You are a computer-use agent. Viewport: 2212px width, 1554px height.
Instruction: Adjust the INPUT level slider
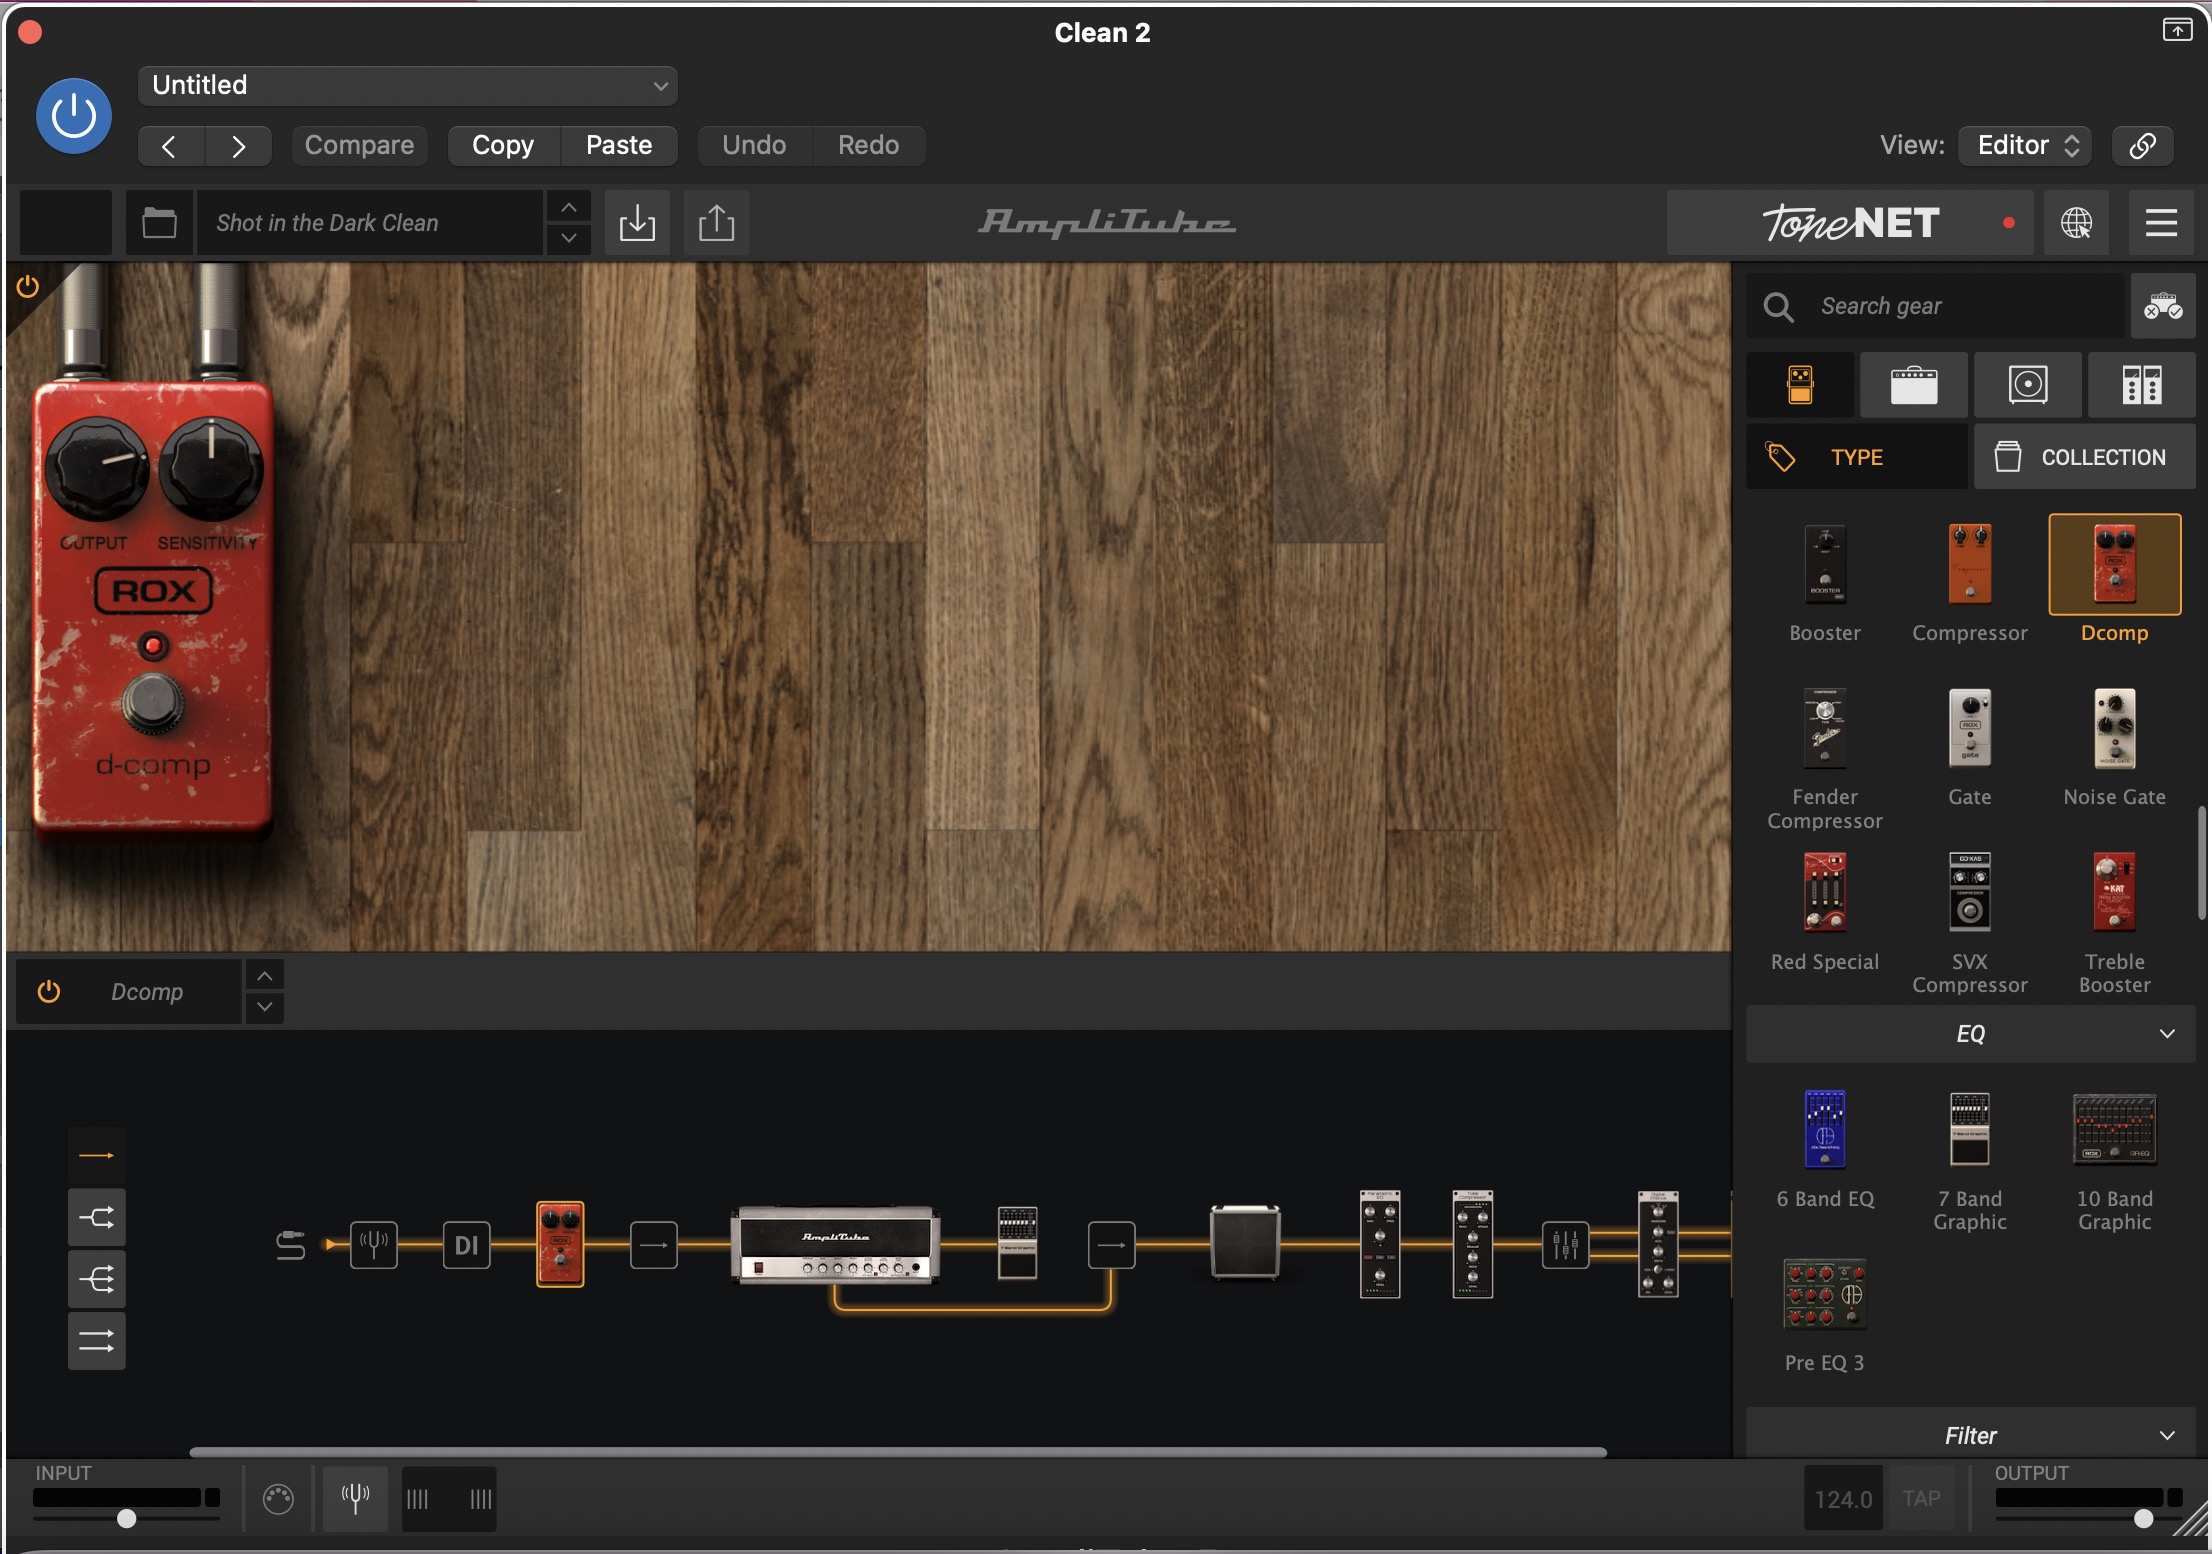[126, 1519]
